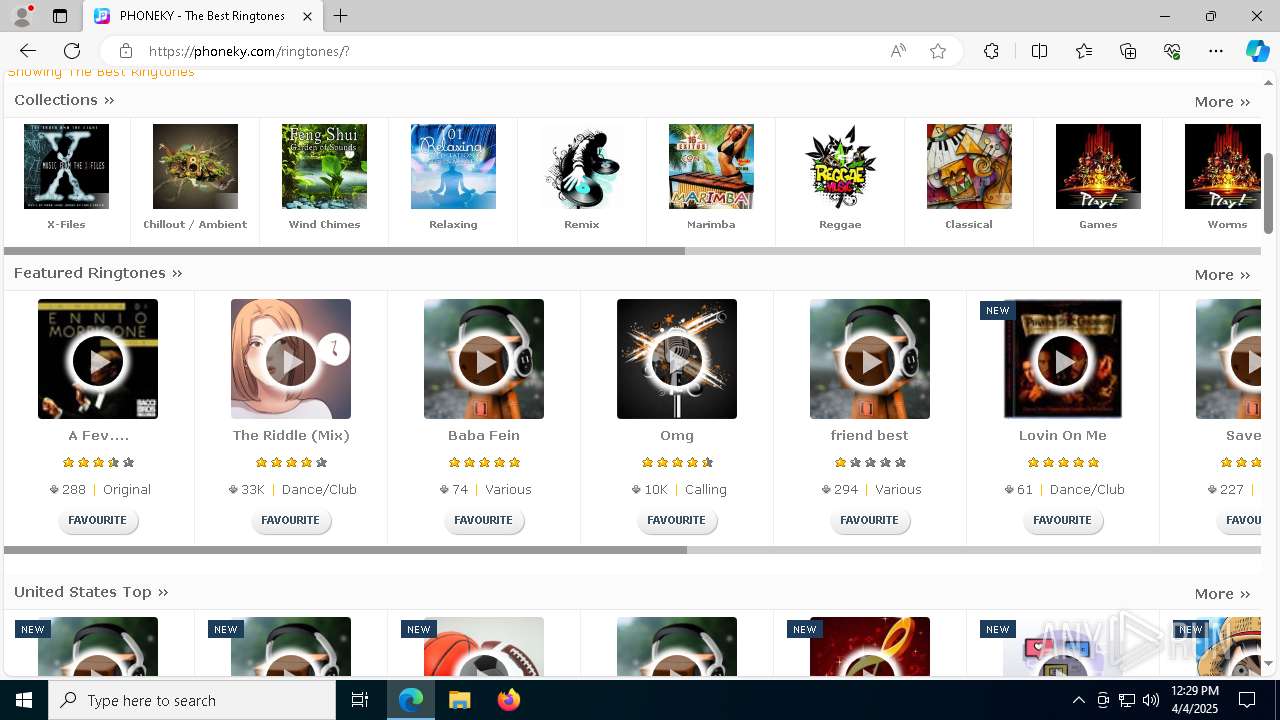The height and width of the screenshot is (720, 1280).
Task: Expand the Collections section heading
Action: click(x=64, y=100)
